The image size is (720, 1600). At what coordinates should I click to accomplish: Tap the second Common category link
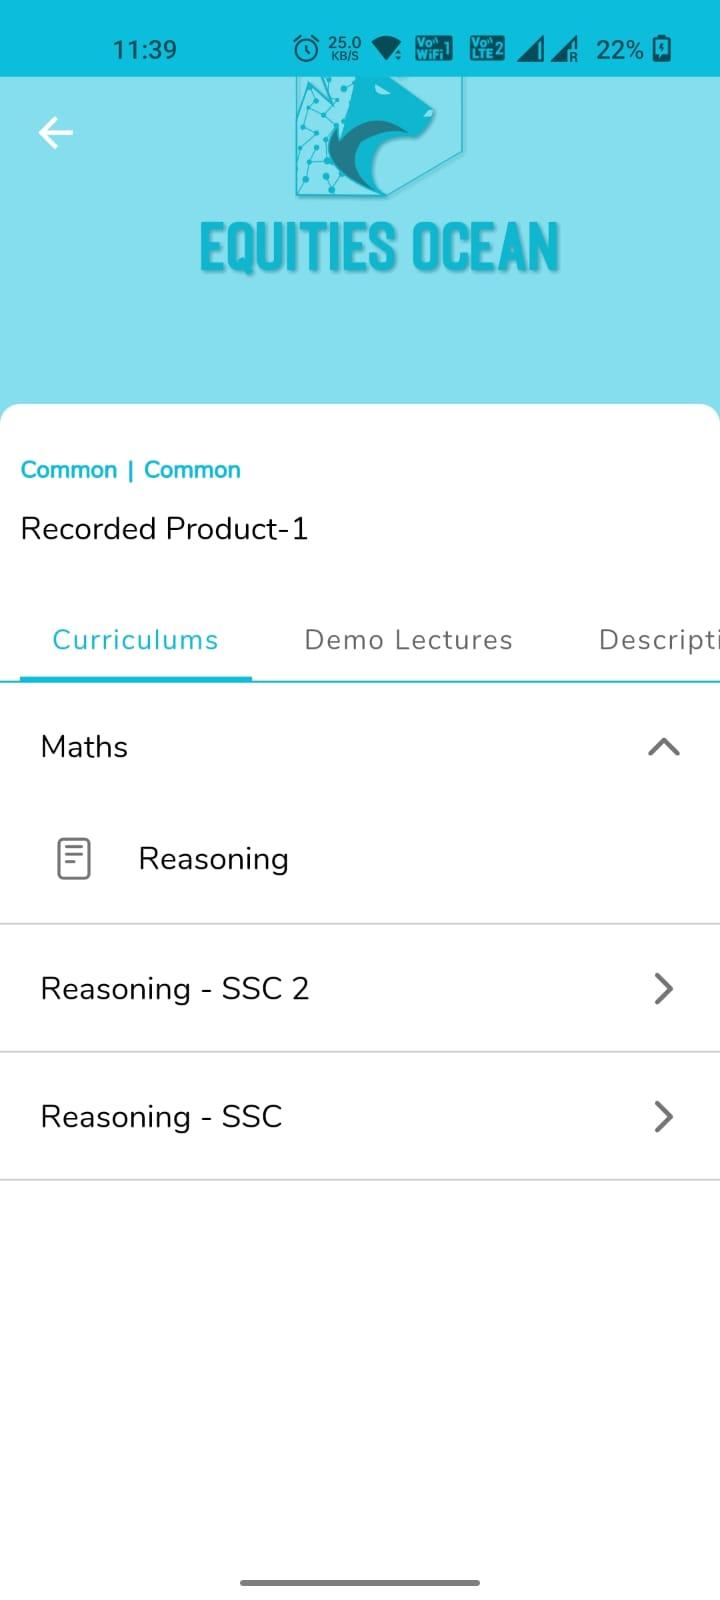(192, 469)
